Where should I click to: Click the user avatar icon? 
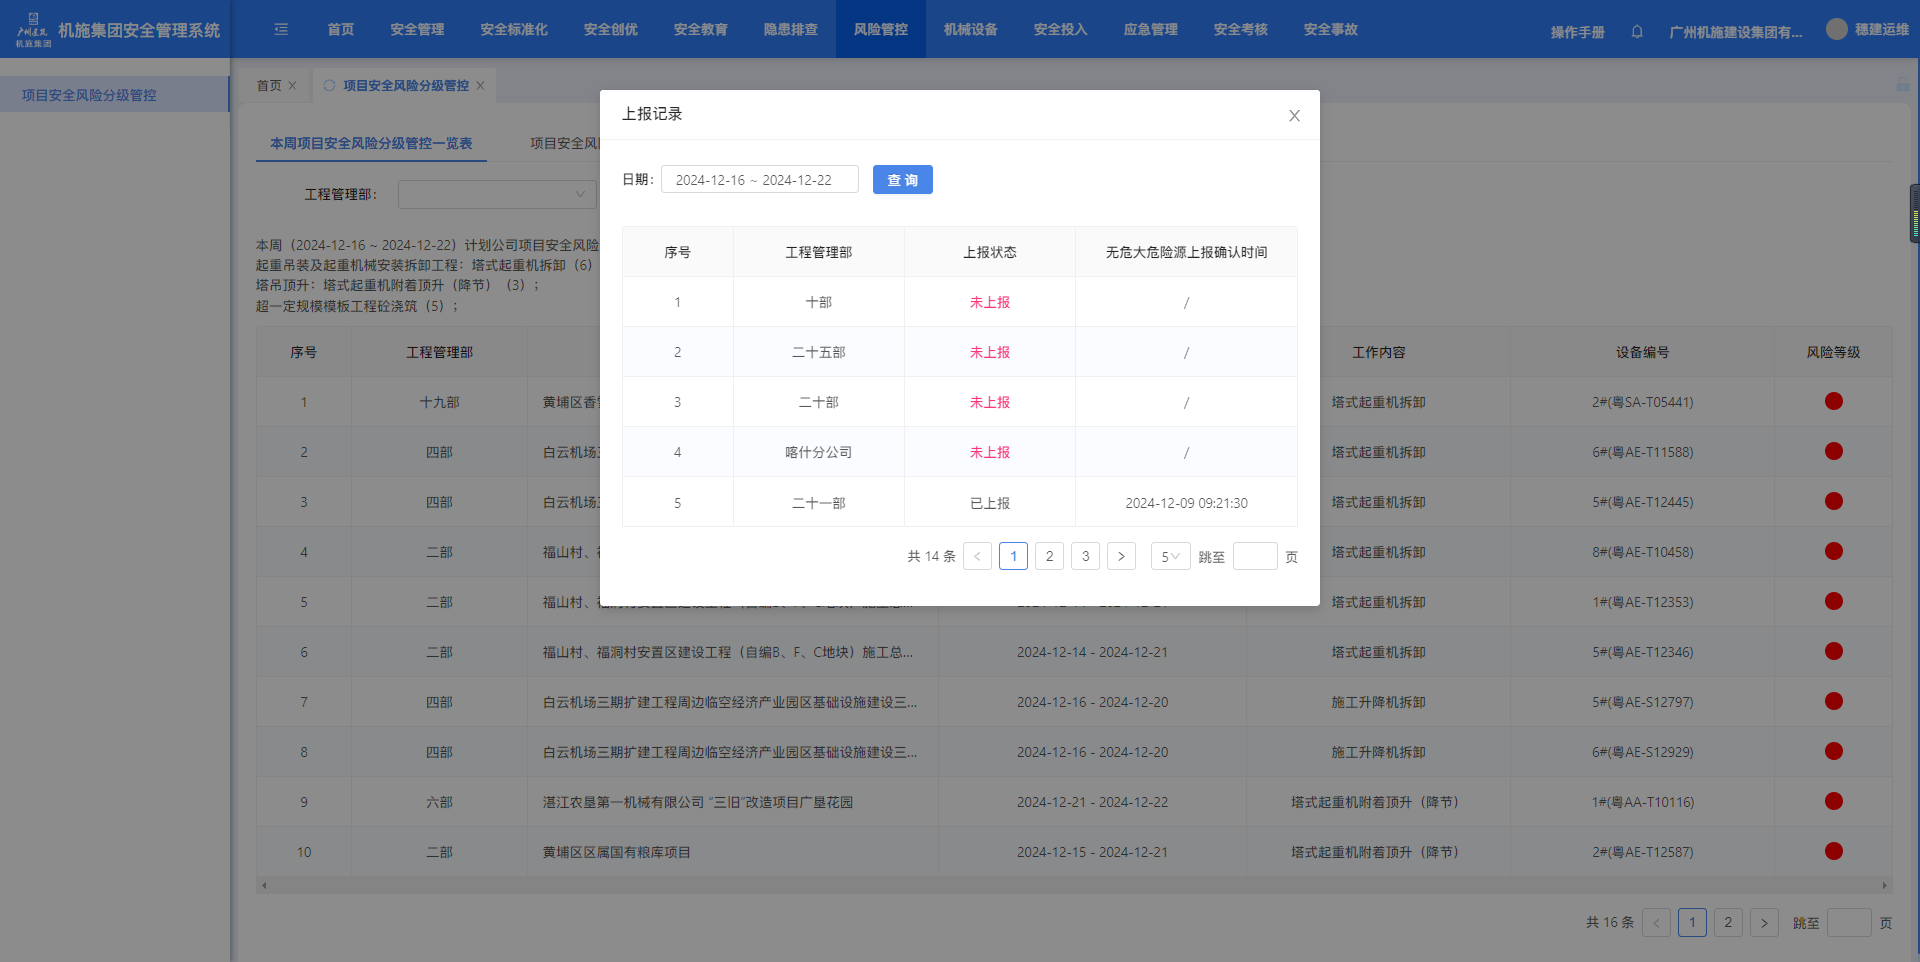pyautogui.click(x=1836, y=29)
